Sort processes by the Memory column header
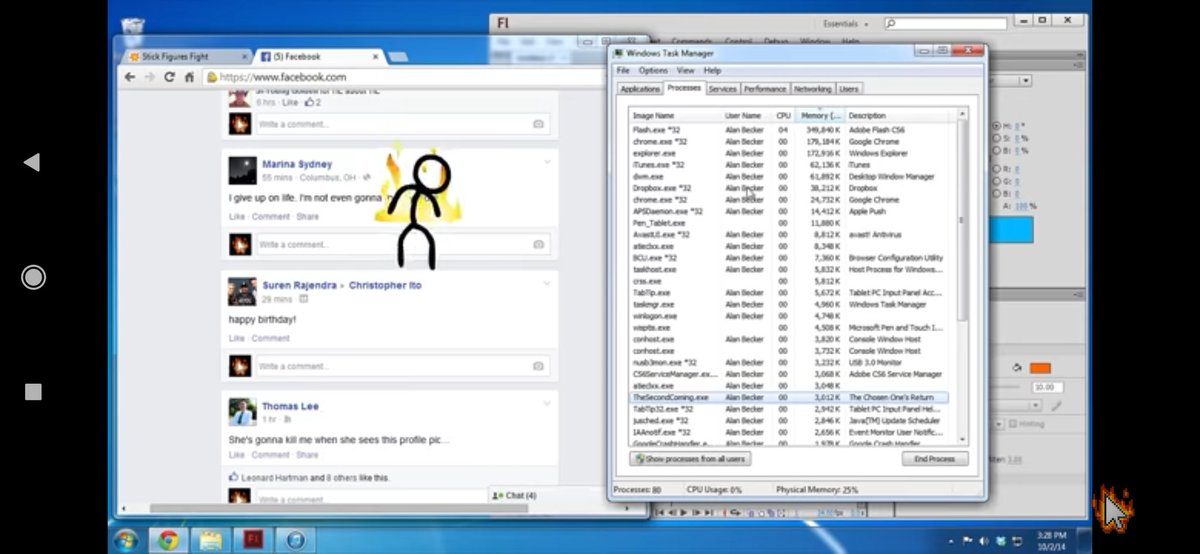The height and width of the screenshot is (554, 1200). [821, 116]
